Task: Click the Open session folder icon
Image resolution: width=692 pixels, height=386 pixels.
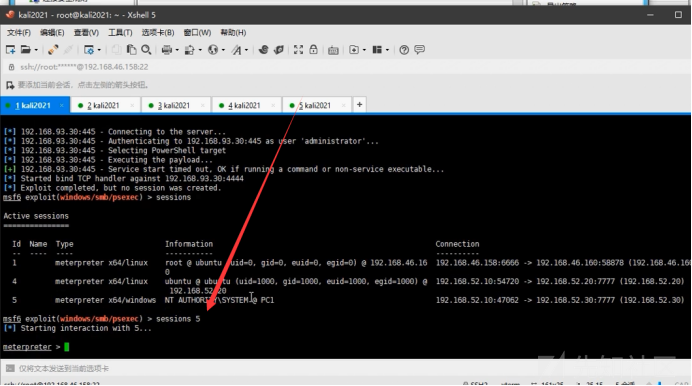Action: point(26,50)
